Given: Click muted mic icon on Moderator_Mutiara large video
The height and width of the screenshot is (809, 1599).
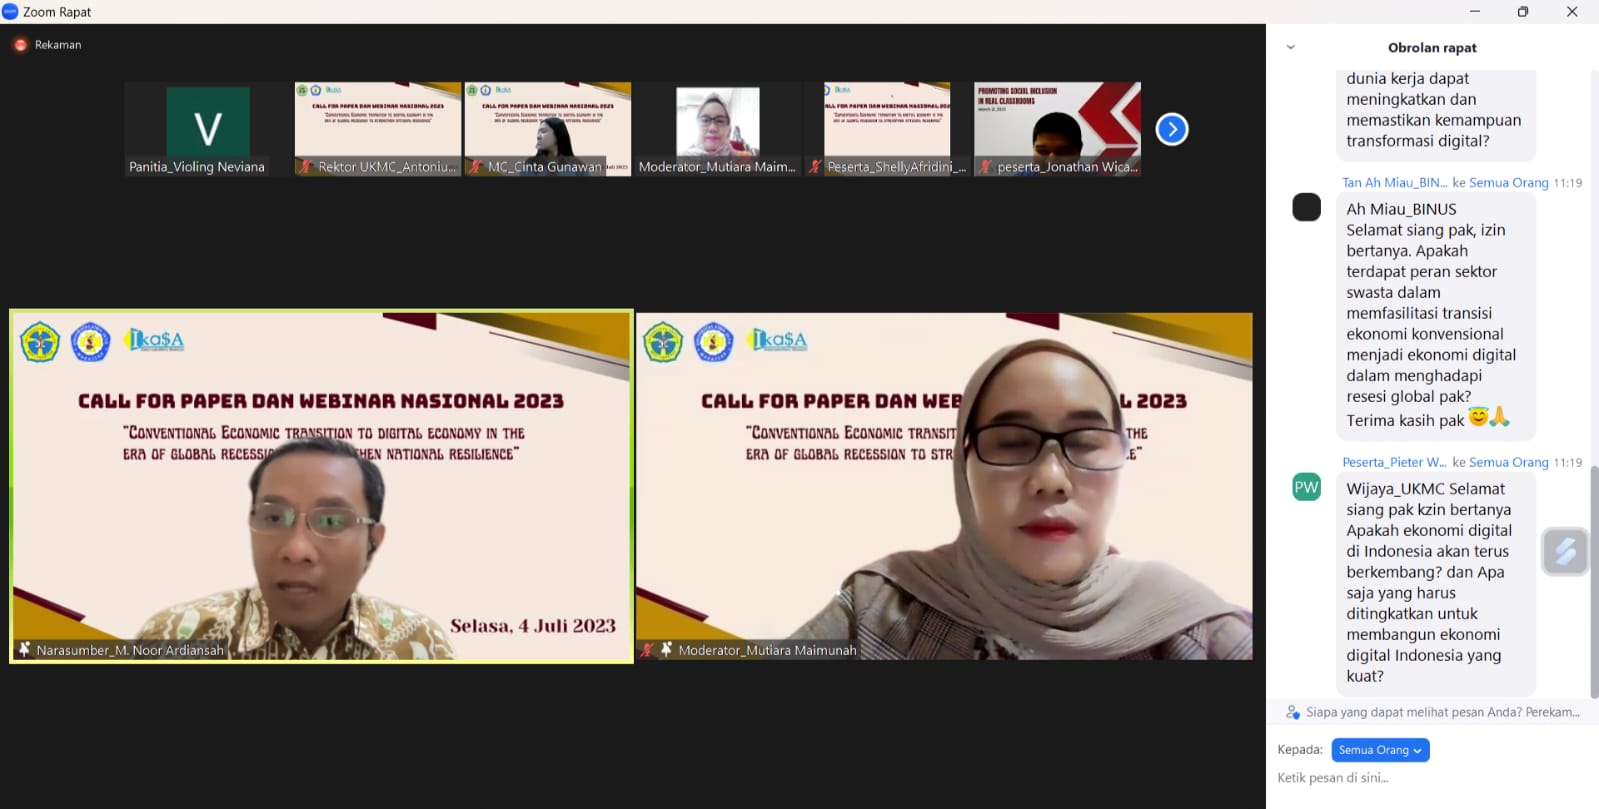Looking at the screenshot, I should [x=647, y=650].
